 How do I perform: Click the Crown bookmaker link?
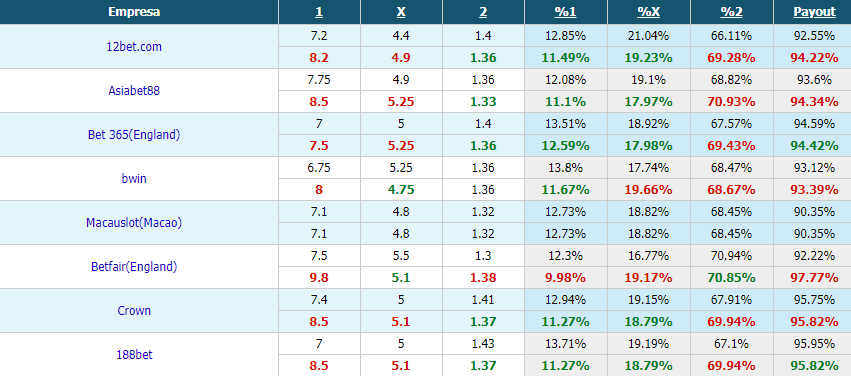click(134, 310)
